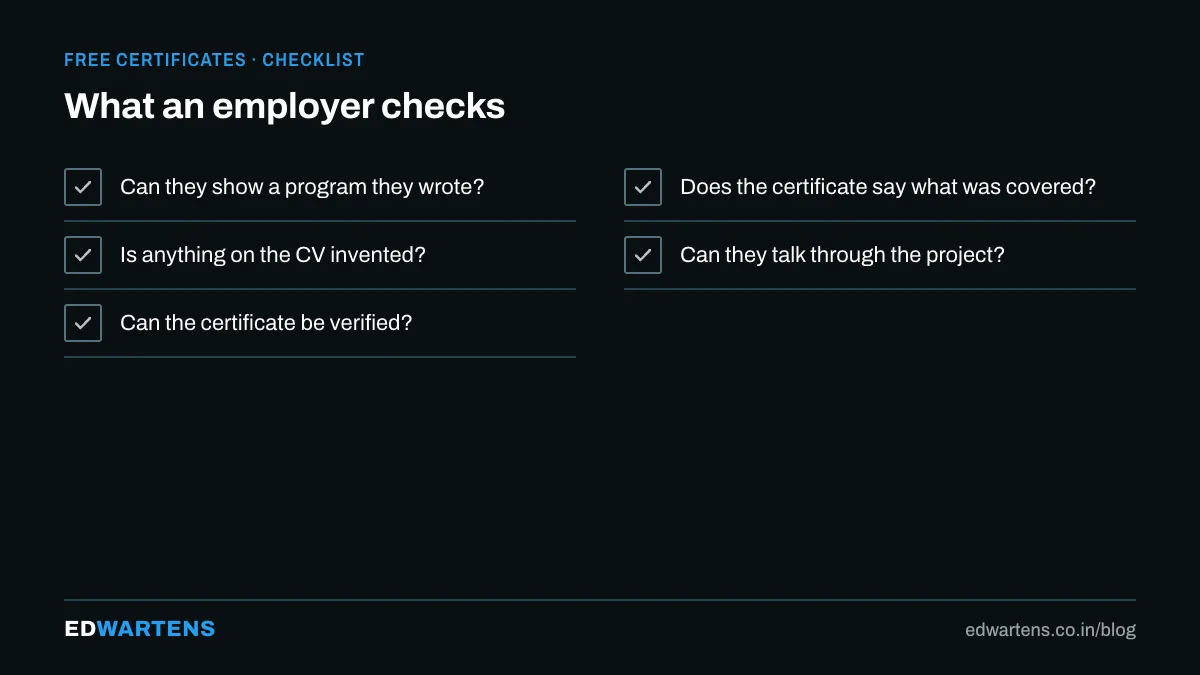
Task: Click the 'FREE CERTIFICATES · CHECKLIST' label
Action: [x=214, y=60]
